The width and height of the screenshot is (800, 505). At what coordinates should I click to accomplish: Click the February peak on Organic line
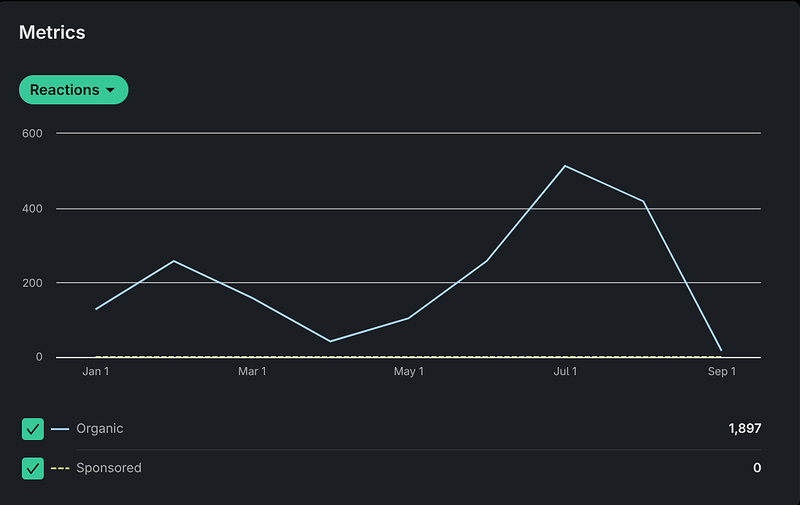[x=174, y=261]
